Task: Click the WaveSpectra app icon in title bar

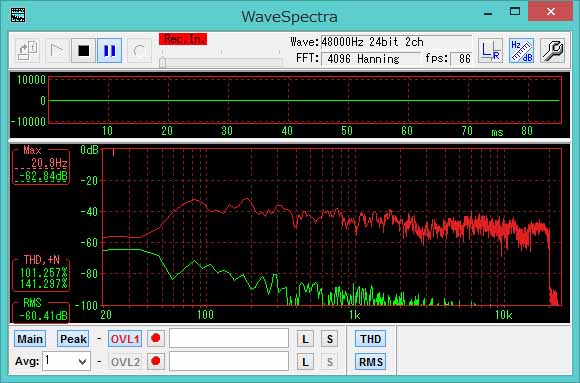Action: [18, 15]
